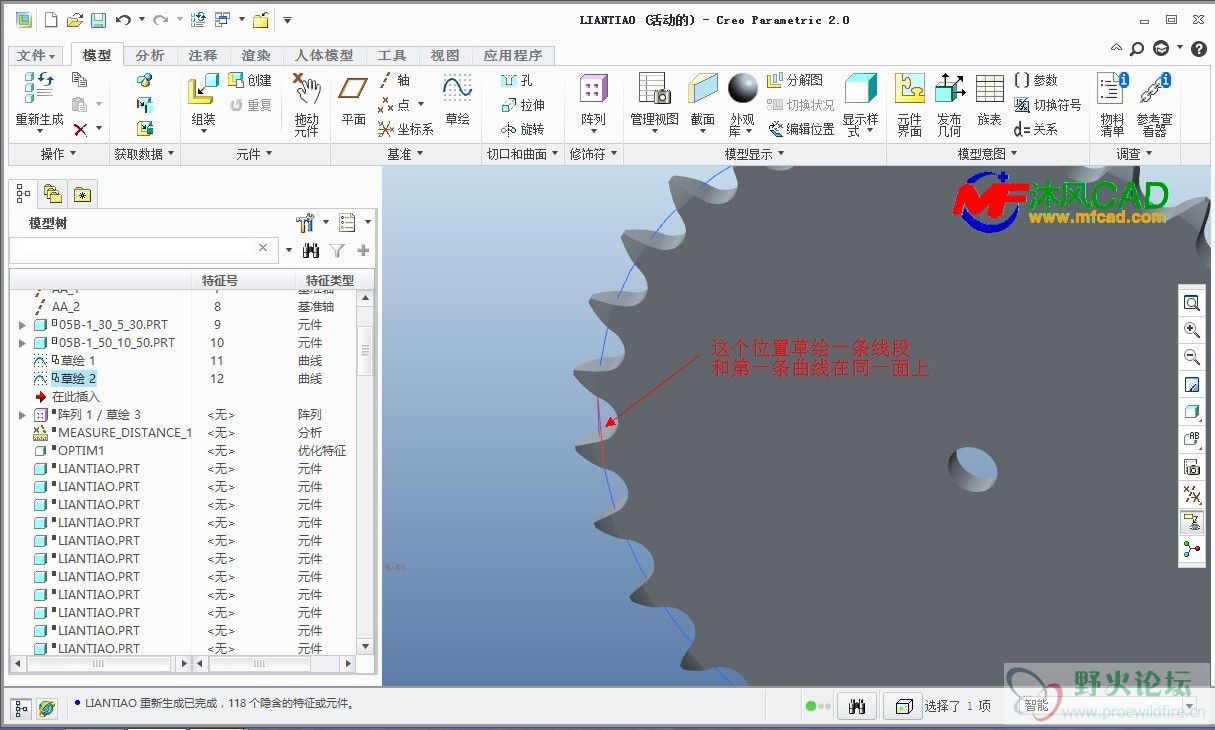Minimize the ribbon with the chevron arrow
This screenshot has height=730, width=1215.
[1117, 48]
